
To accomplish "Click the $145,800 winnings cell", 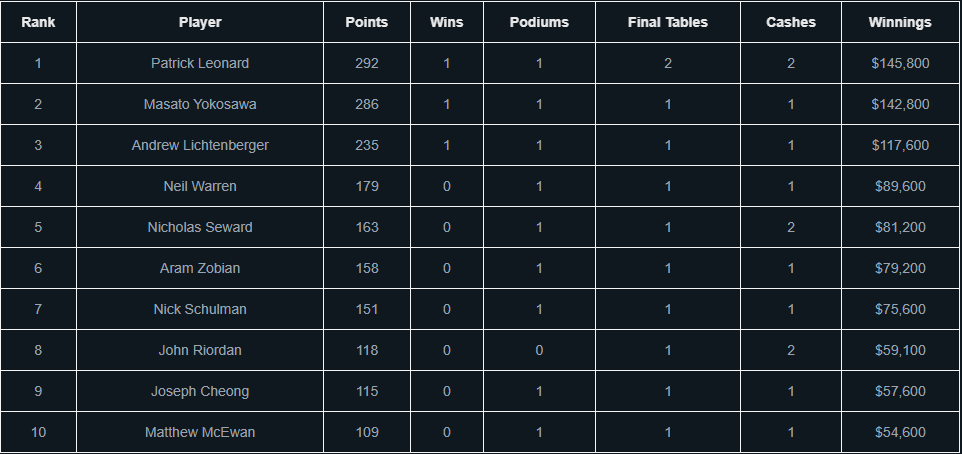I will tap(900, 63).
